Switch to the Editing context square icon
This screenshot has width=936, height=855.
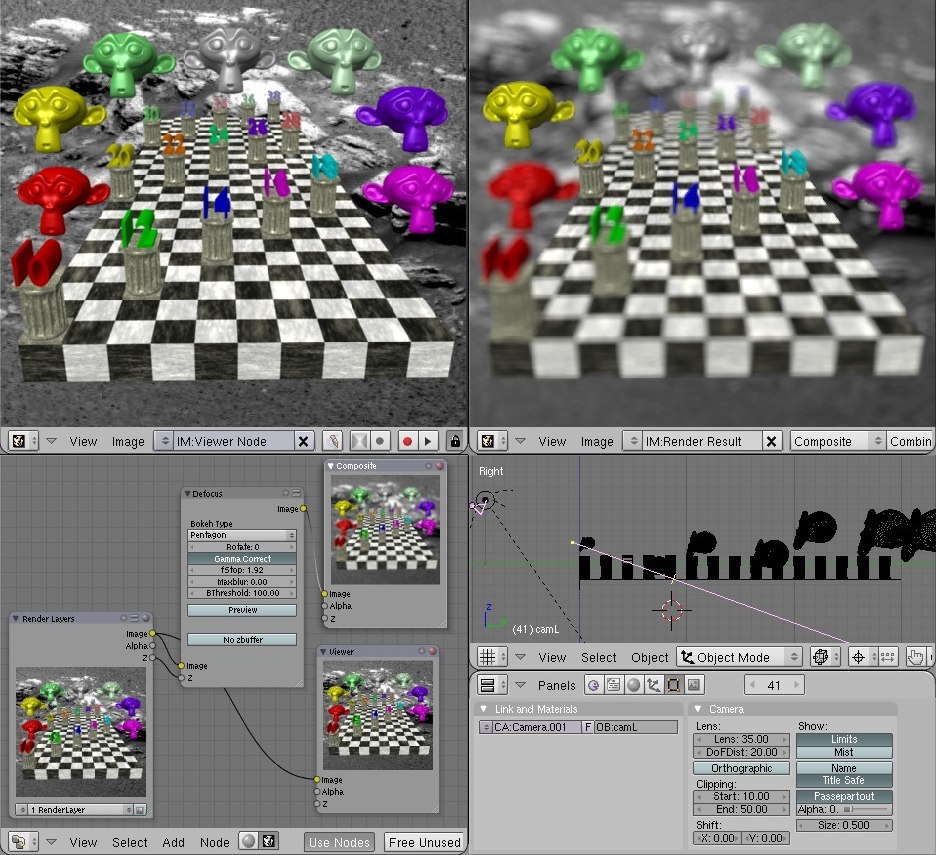pyautogui.click(x=673, y=685)
